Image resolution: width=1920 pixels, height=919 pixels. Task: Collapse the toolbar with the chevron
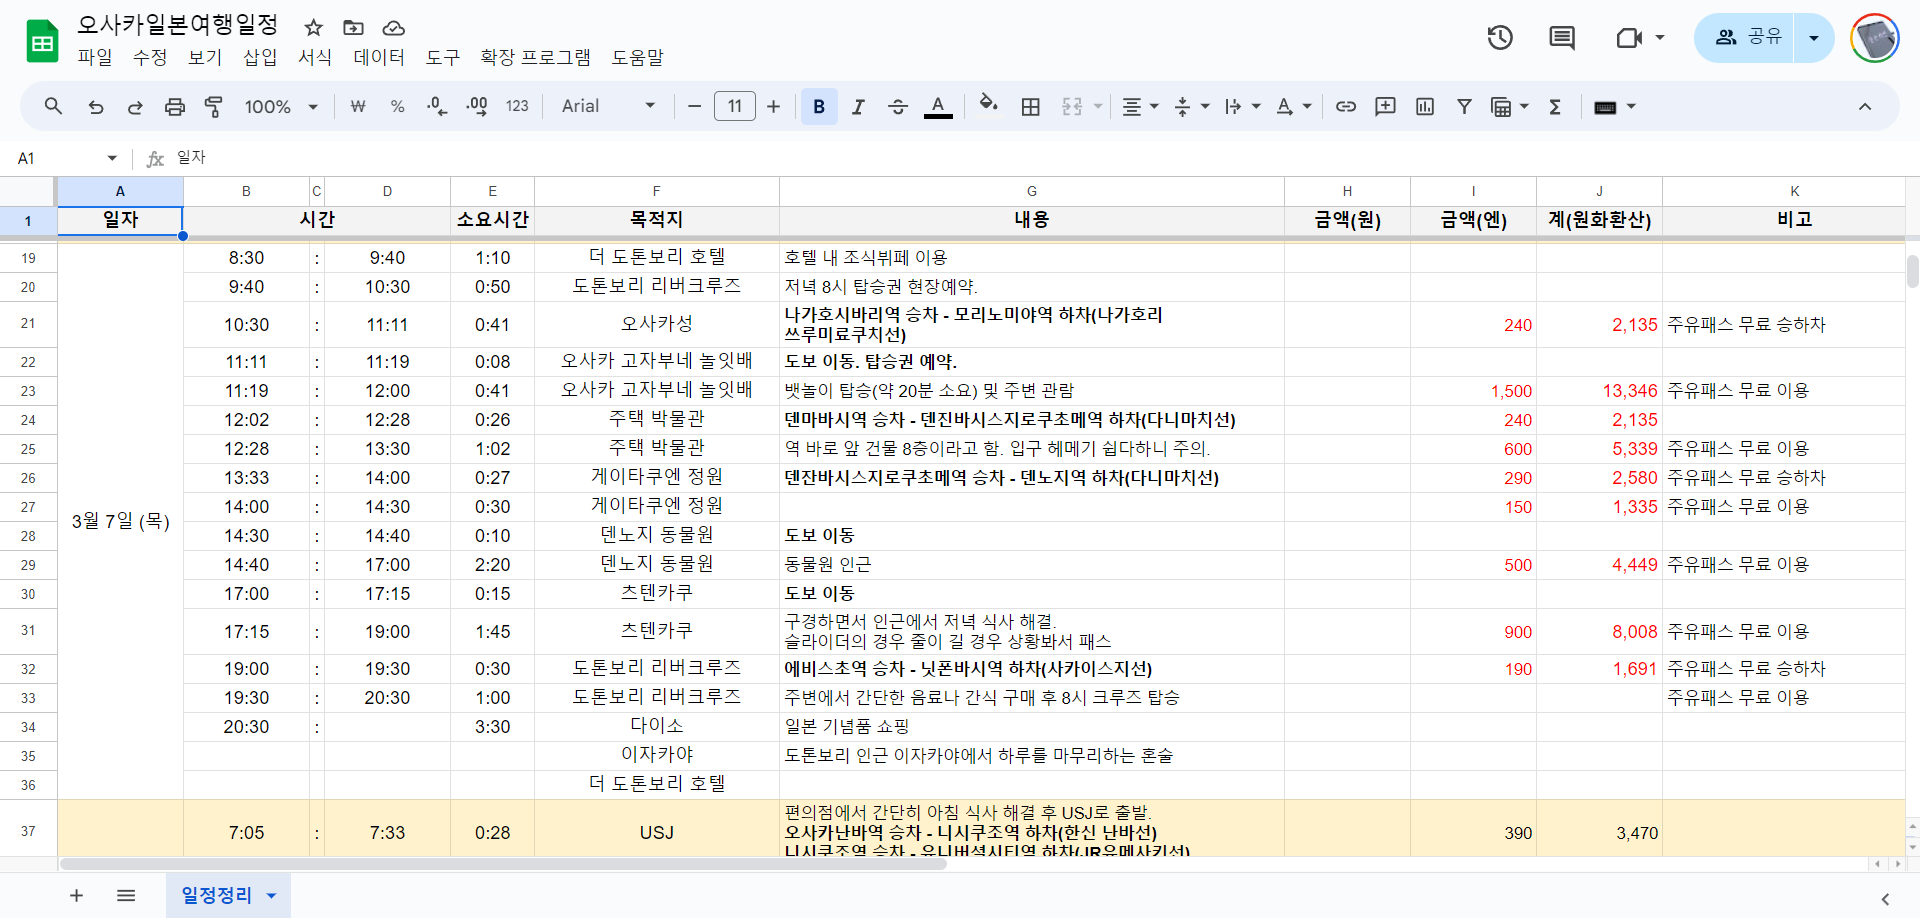1865,106
